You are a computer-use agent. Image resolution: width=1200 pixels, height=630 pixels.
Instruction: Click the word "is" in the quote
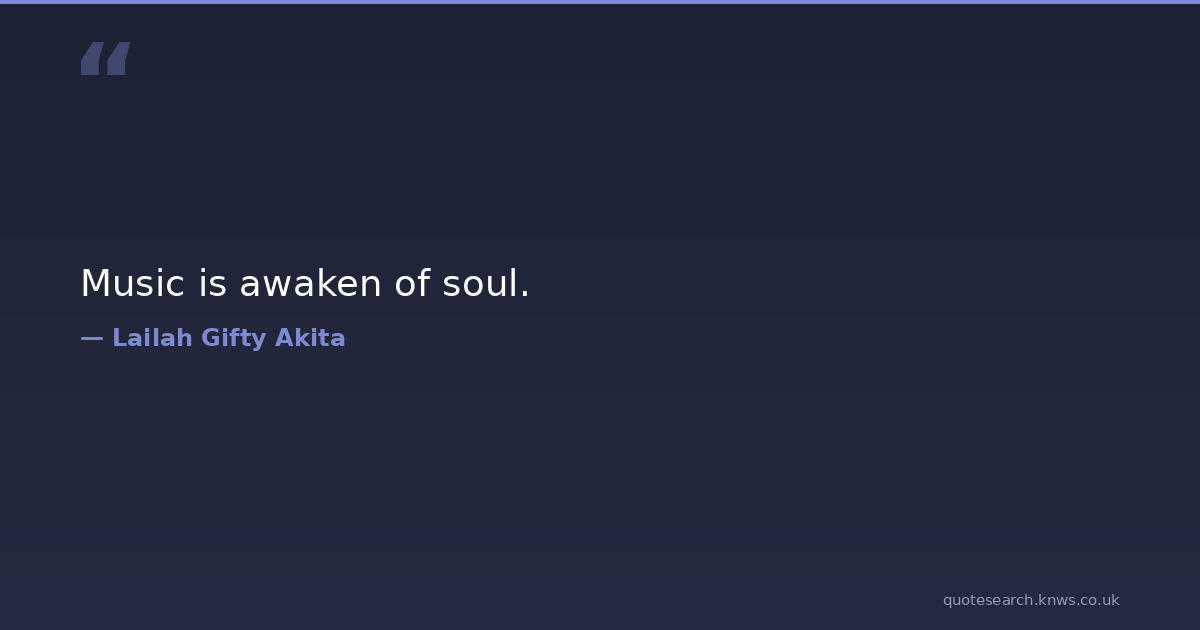pos(213,284)
